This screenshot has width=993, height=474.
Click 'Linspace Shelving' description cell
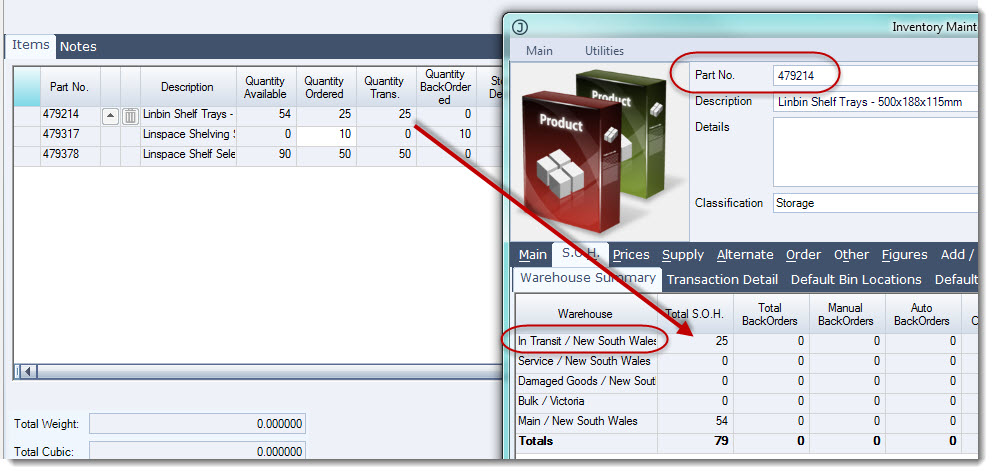(188, 135)
